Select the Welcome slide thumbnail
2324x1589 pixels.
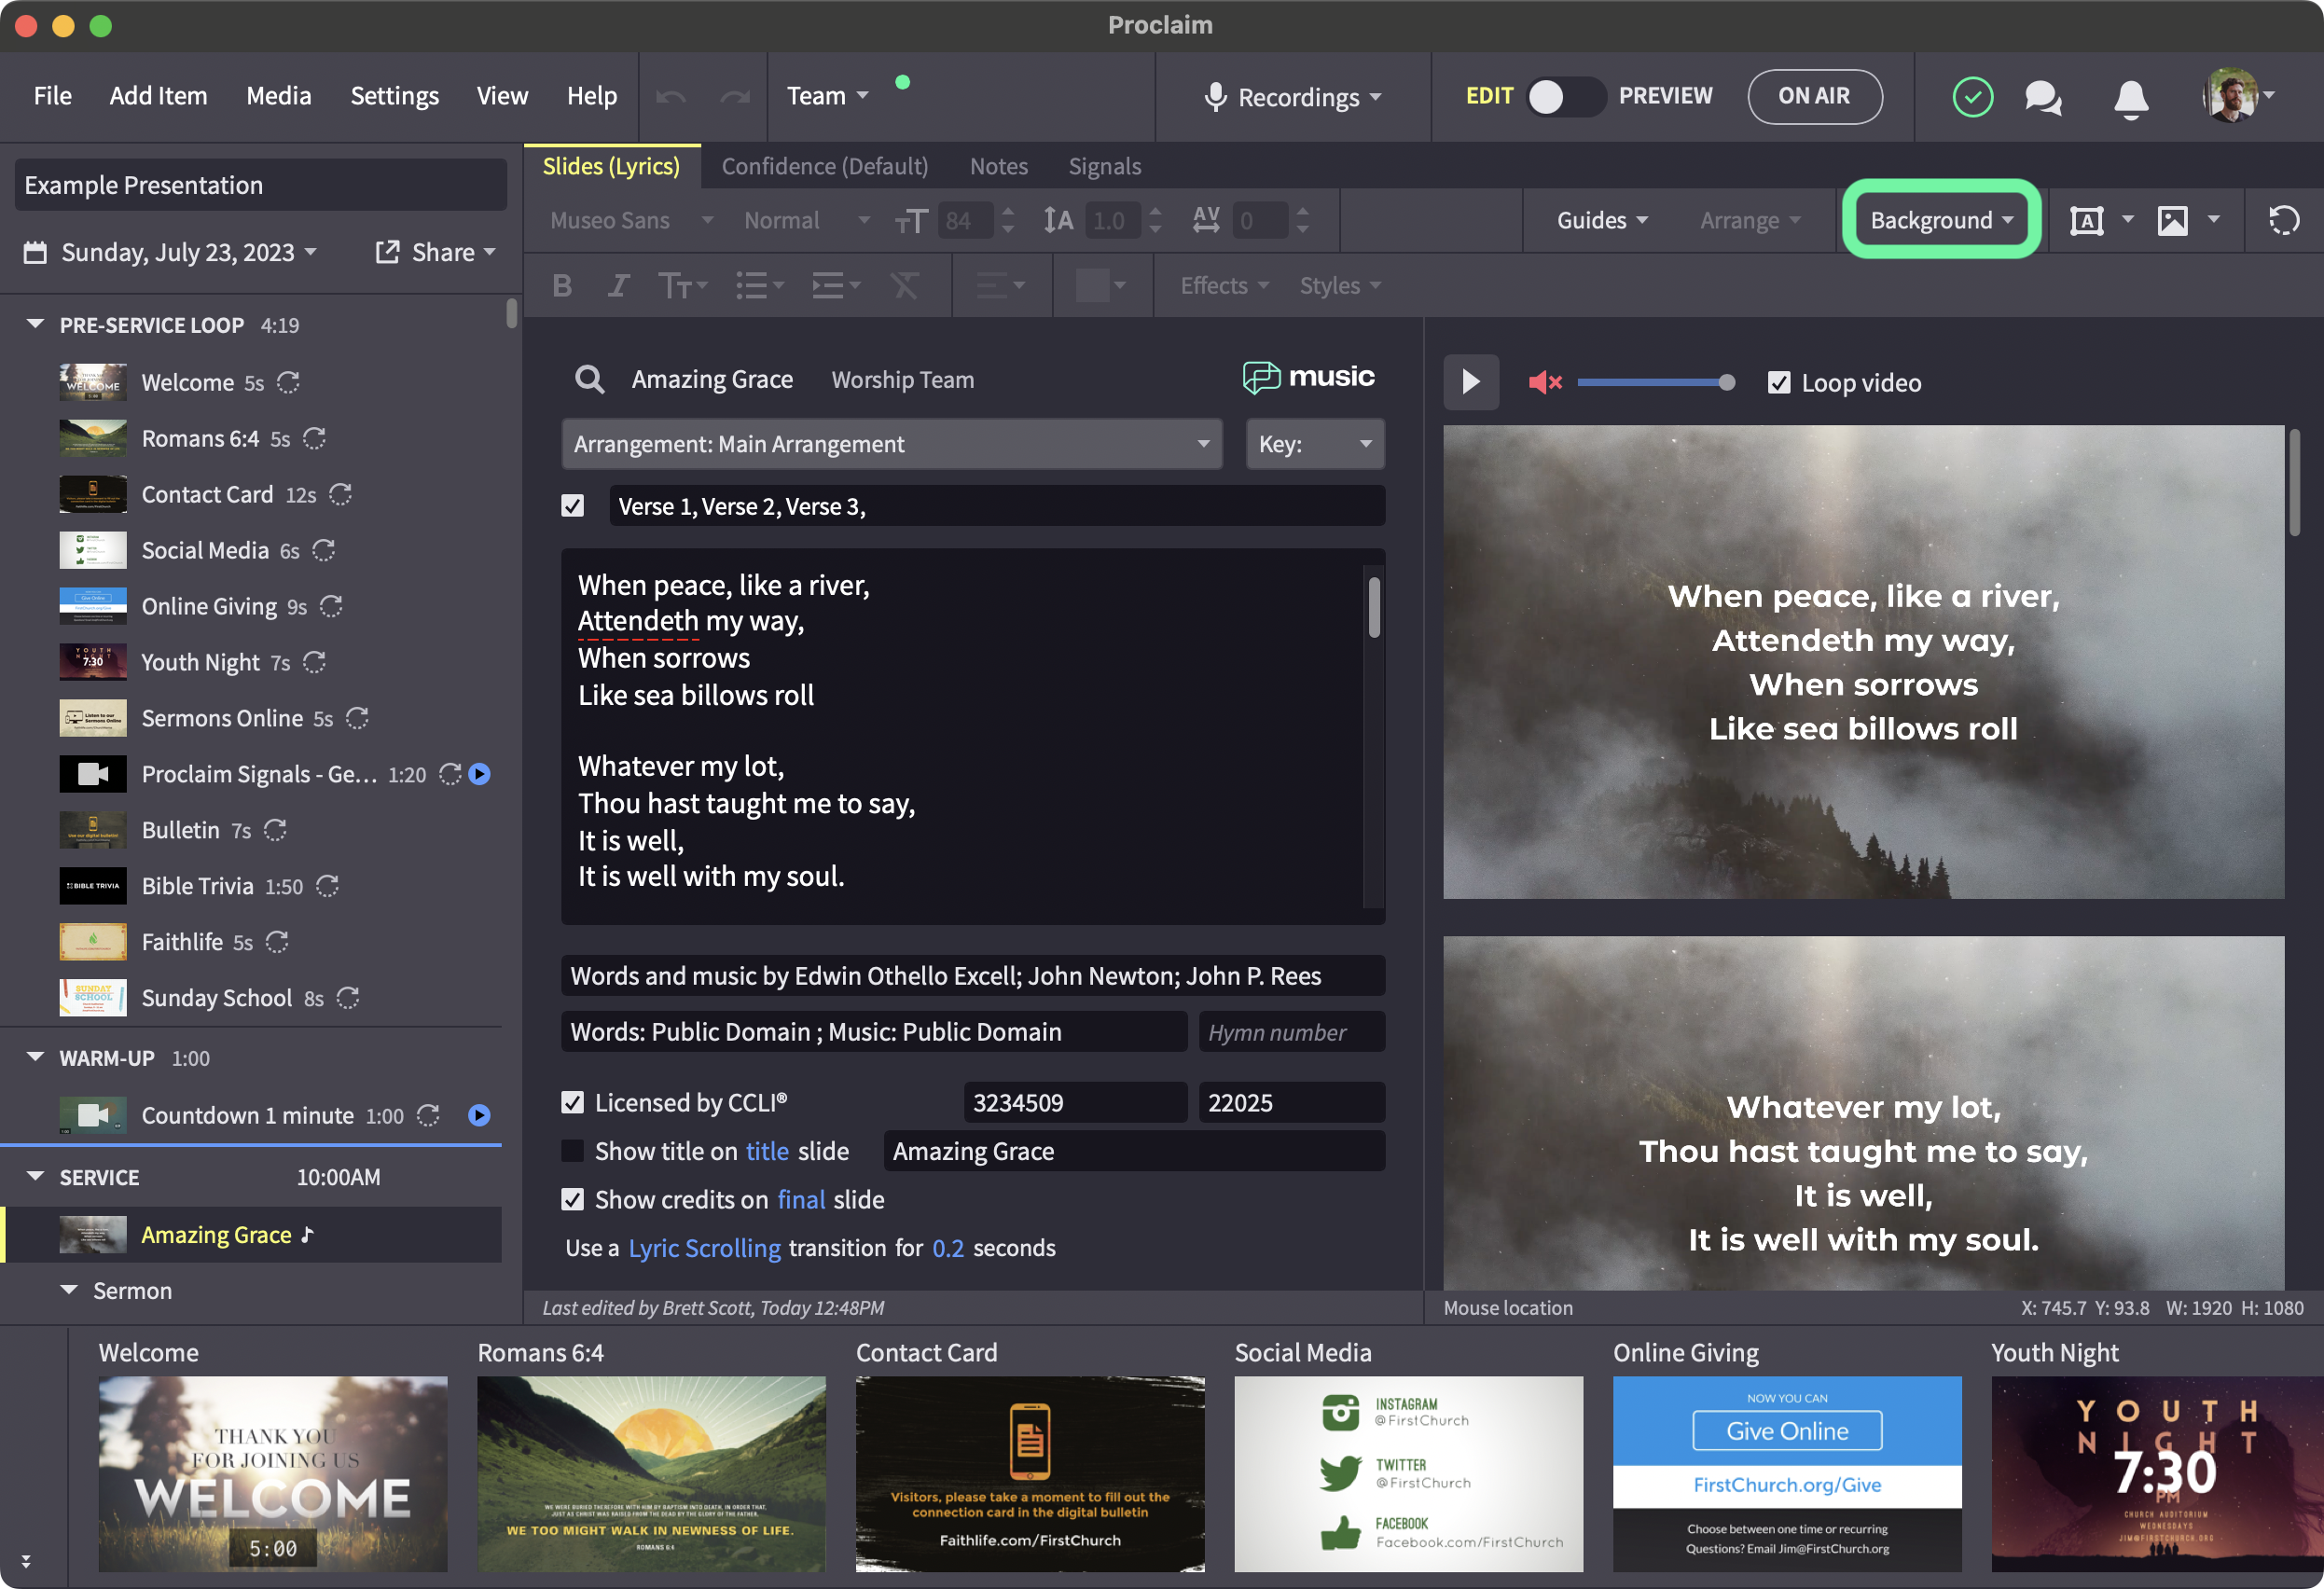click(x=273, y=1473)
